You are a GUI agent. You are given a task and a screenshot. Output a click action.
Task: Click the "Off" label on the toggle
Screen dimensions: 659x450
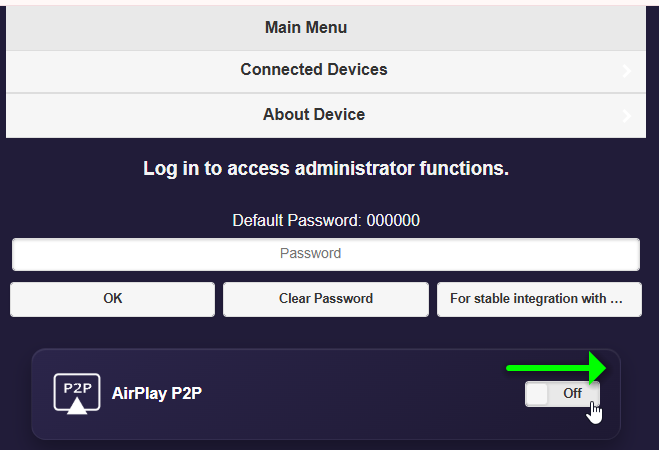coord(572,394)
